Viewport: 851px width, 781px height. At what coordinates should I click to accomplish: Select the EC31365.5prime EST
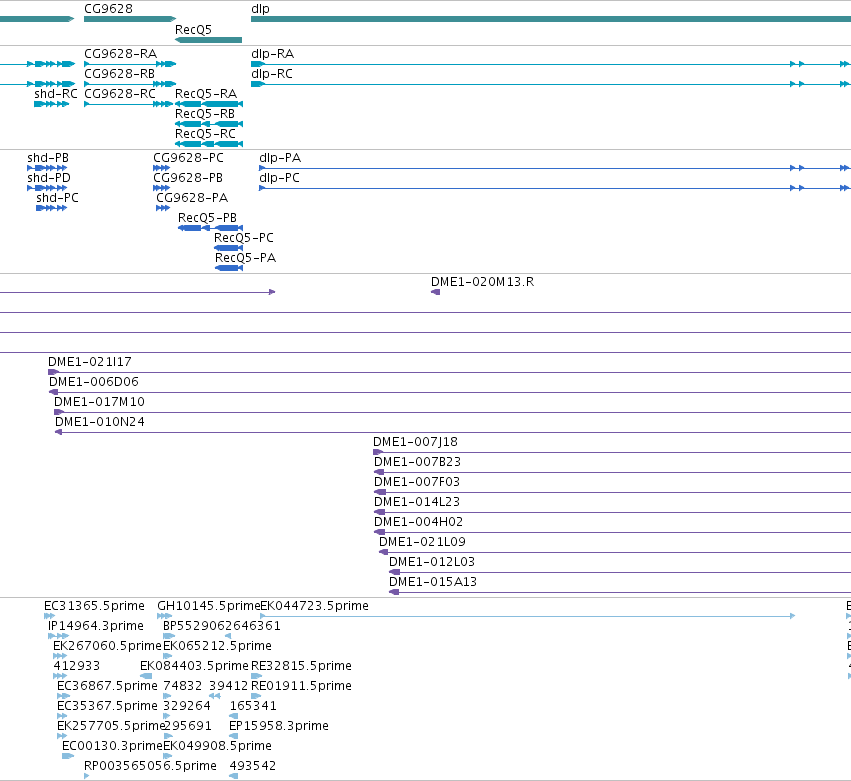pos(49,616)
